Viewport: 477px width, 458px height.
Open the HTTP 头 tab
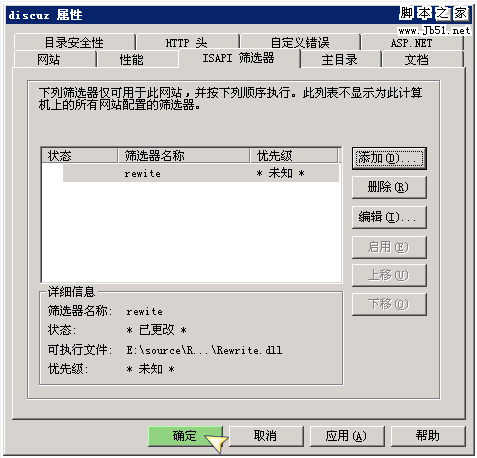point(187,42)
